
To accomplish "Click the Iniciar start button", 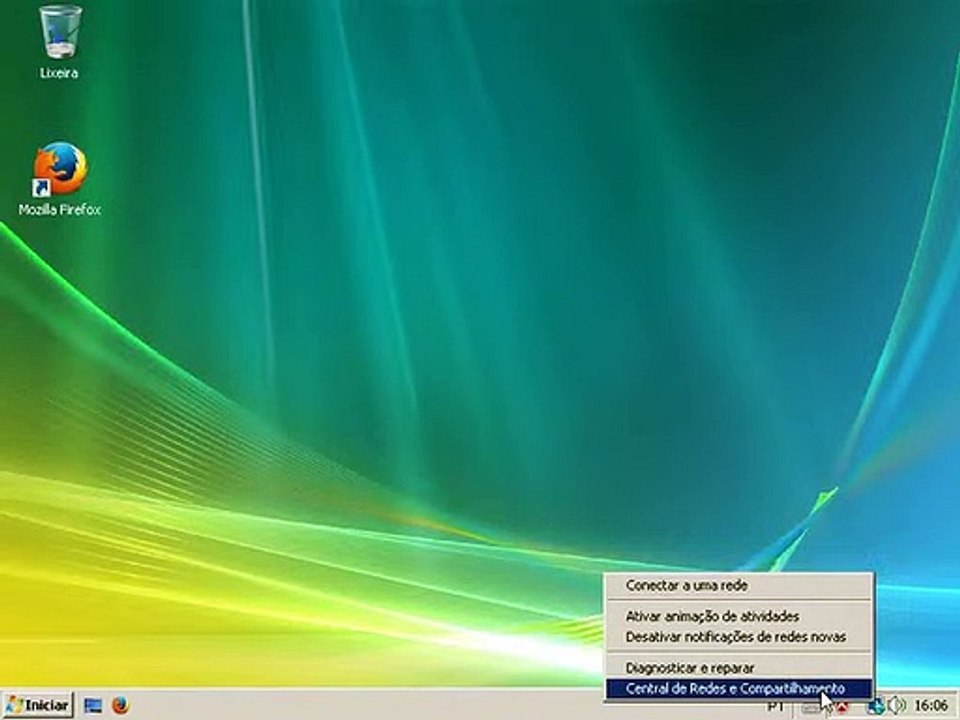I will tap(37, 705).
